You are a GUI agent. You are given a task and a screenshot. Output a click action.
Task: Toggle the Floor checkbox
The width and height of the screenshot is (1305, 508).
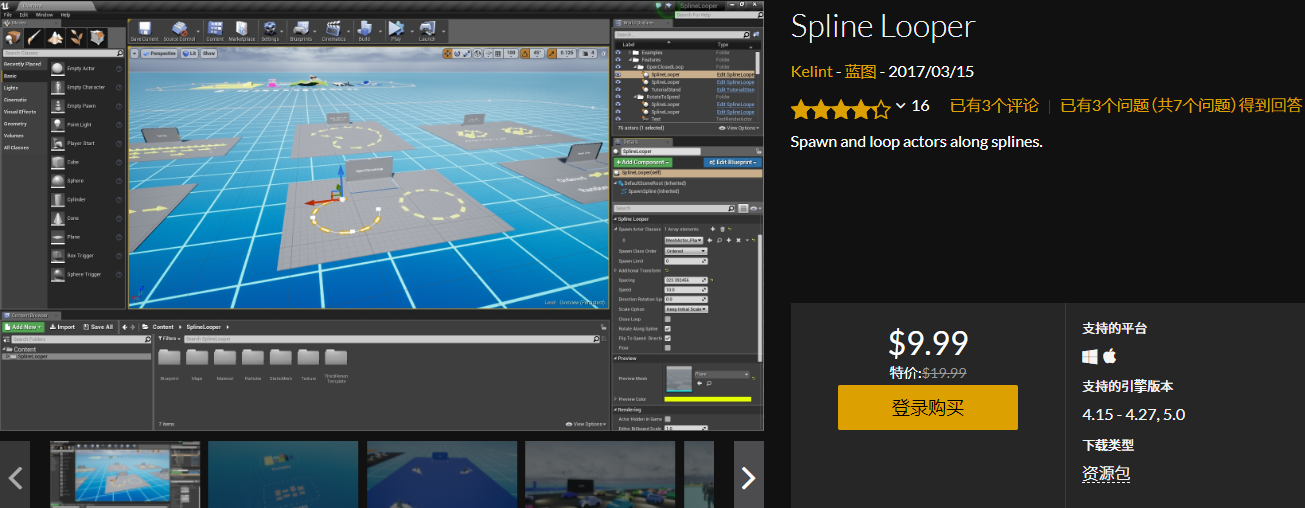pyautogui.click(x=667, y=348)
